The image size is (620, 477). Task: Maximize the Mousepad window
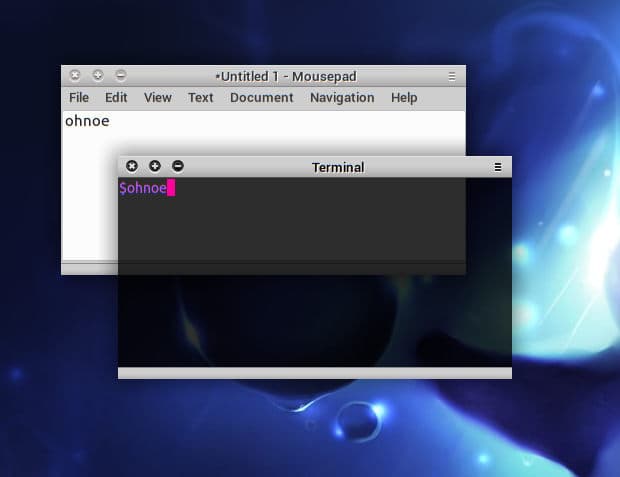tap(98, 75)
